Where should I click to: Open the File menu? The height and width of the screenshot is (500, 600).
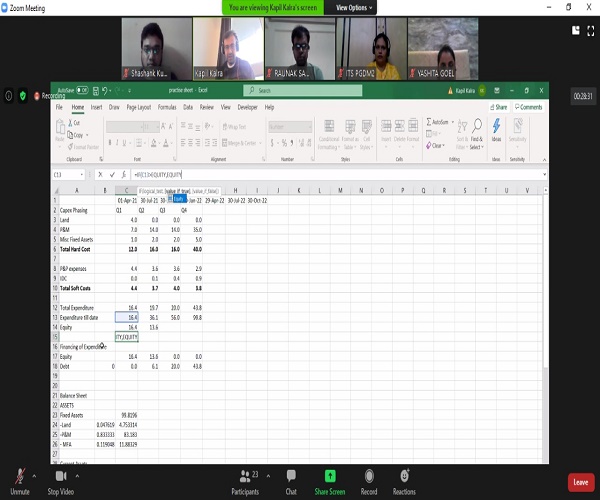tap(59, 107)
